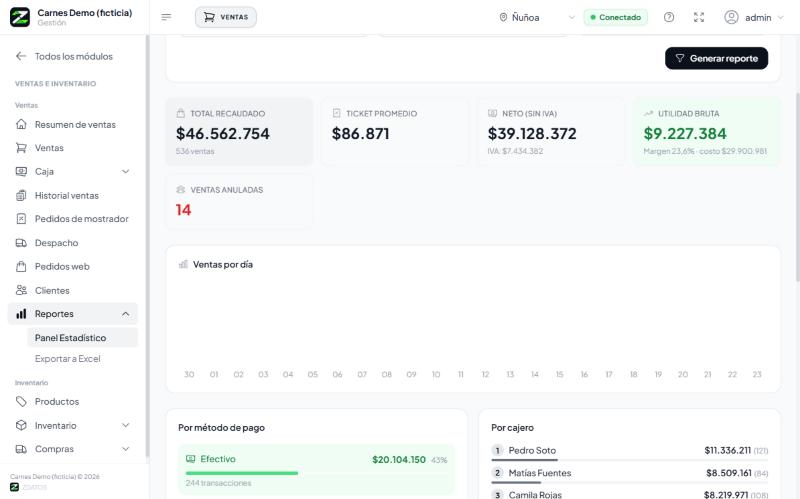Viewport: 800px width, 499px height.
Task: Open Historial ventas in sidebar
Action: click(x=72, y=195)
